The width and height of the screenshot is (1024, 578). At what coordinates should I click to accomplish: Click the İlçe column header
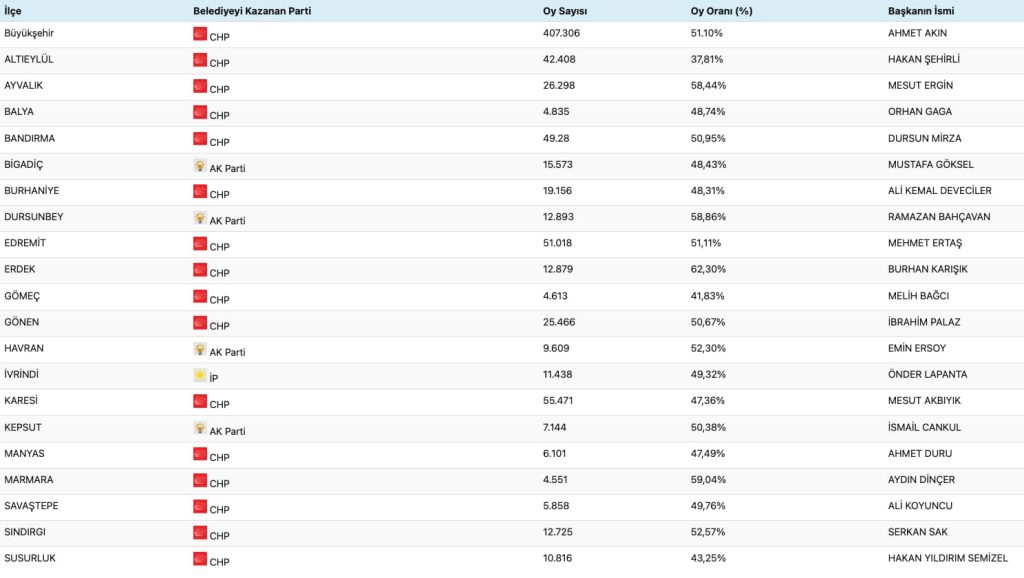pos(13,11)
